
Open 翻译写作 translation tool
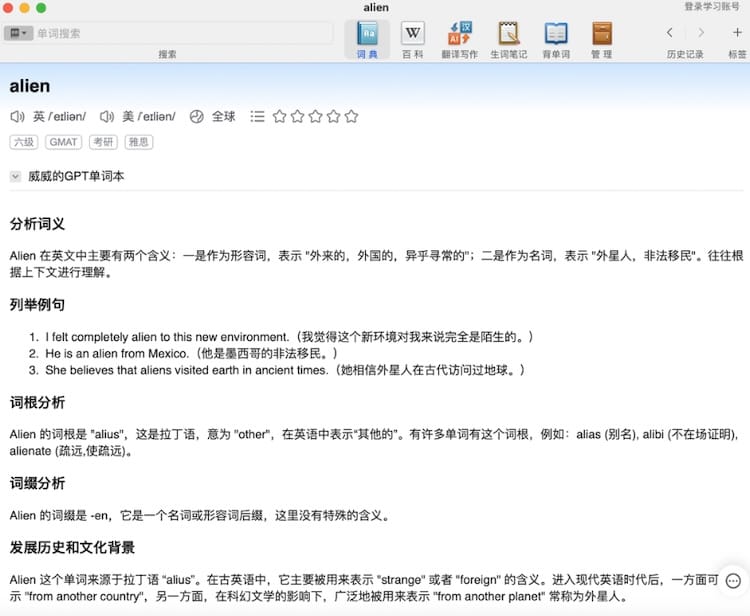click(460, 40)
